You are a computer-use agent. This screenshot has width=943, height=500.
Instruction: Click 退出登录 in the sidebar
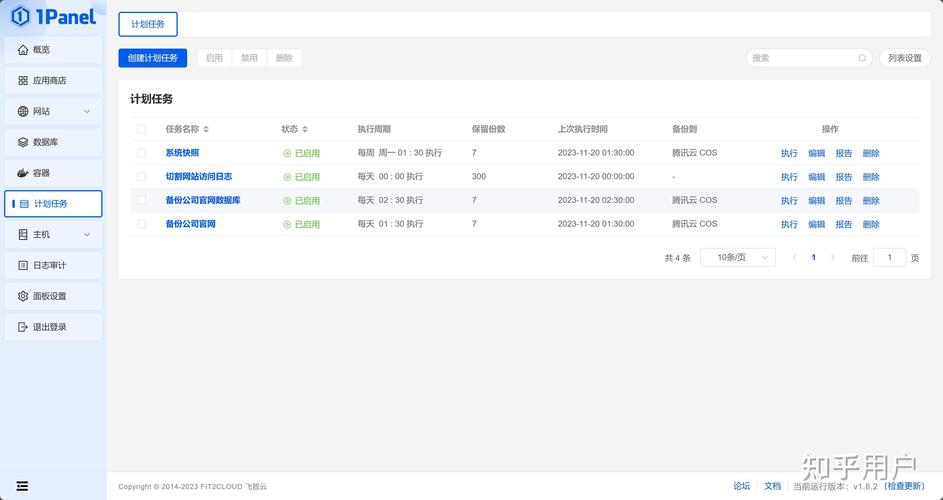coord(54,327)
